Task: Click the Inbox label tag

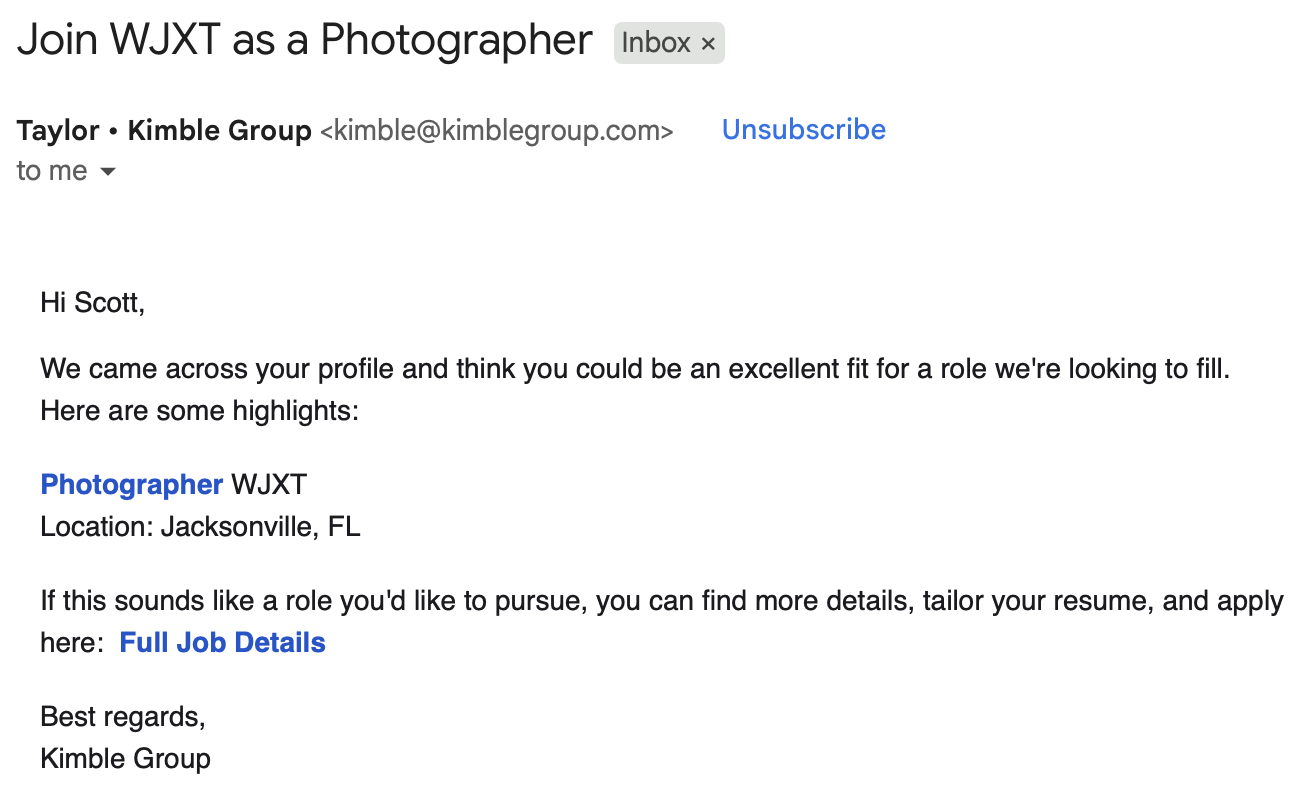Action: coord(656,43)
